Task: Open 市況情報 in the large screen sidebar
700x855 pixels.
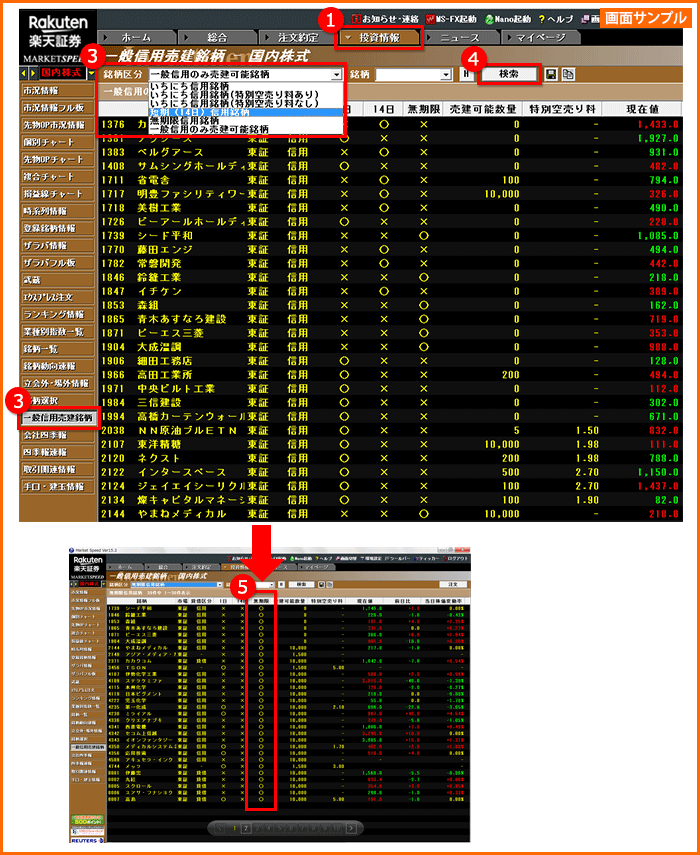Action: 56,91
